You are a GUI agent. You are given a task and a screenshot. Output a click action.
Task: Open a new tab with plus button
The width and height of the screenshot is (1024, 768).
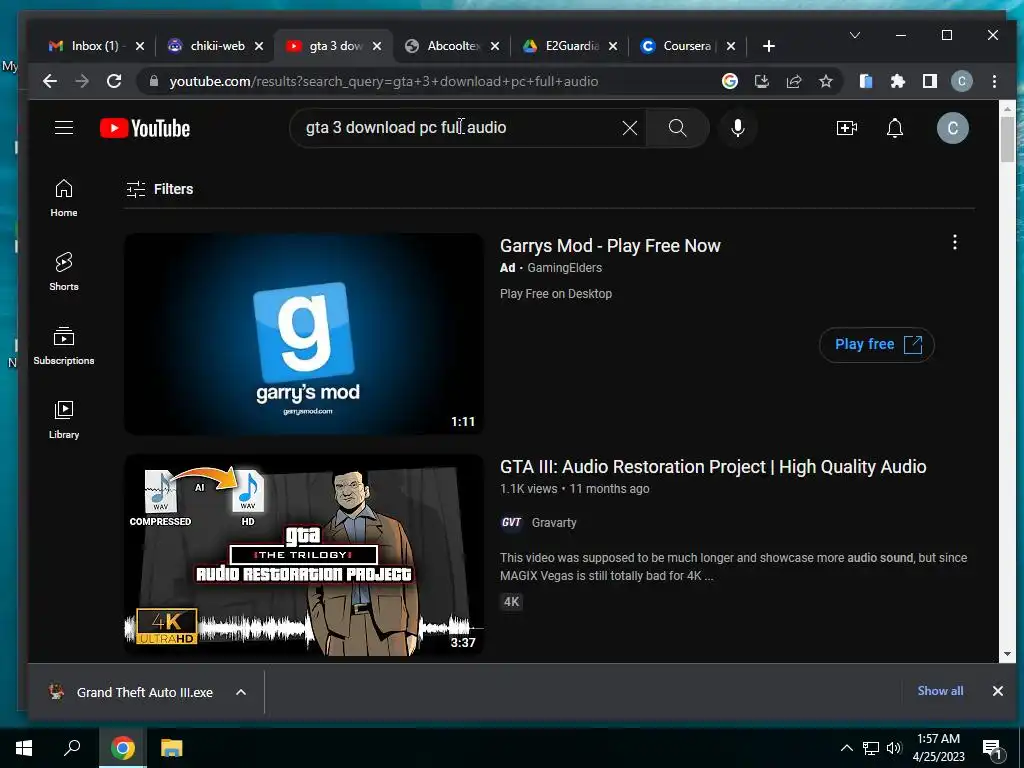(x=769, y=46)
